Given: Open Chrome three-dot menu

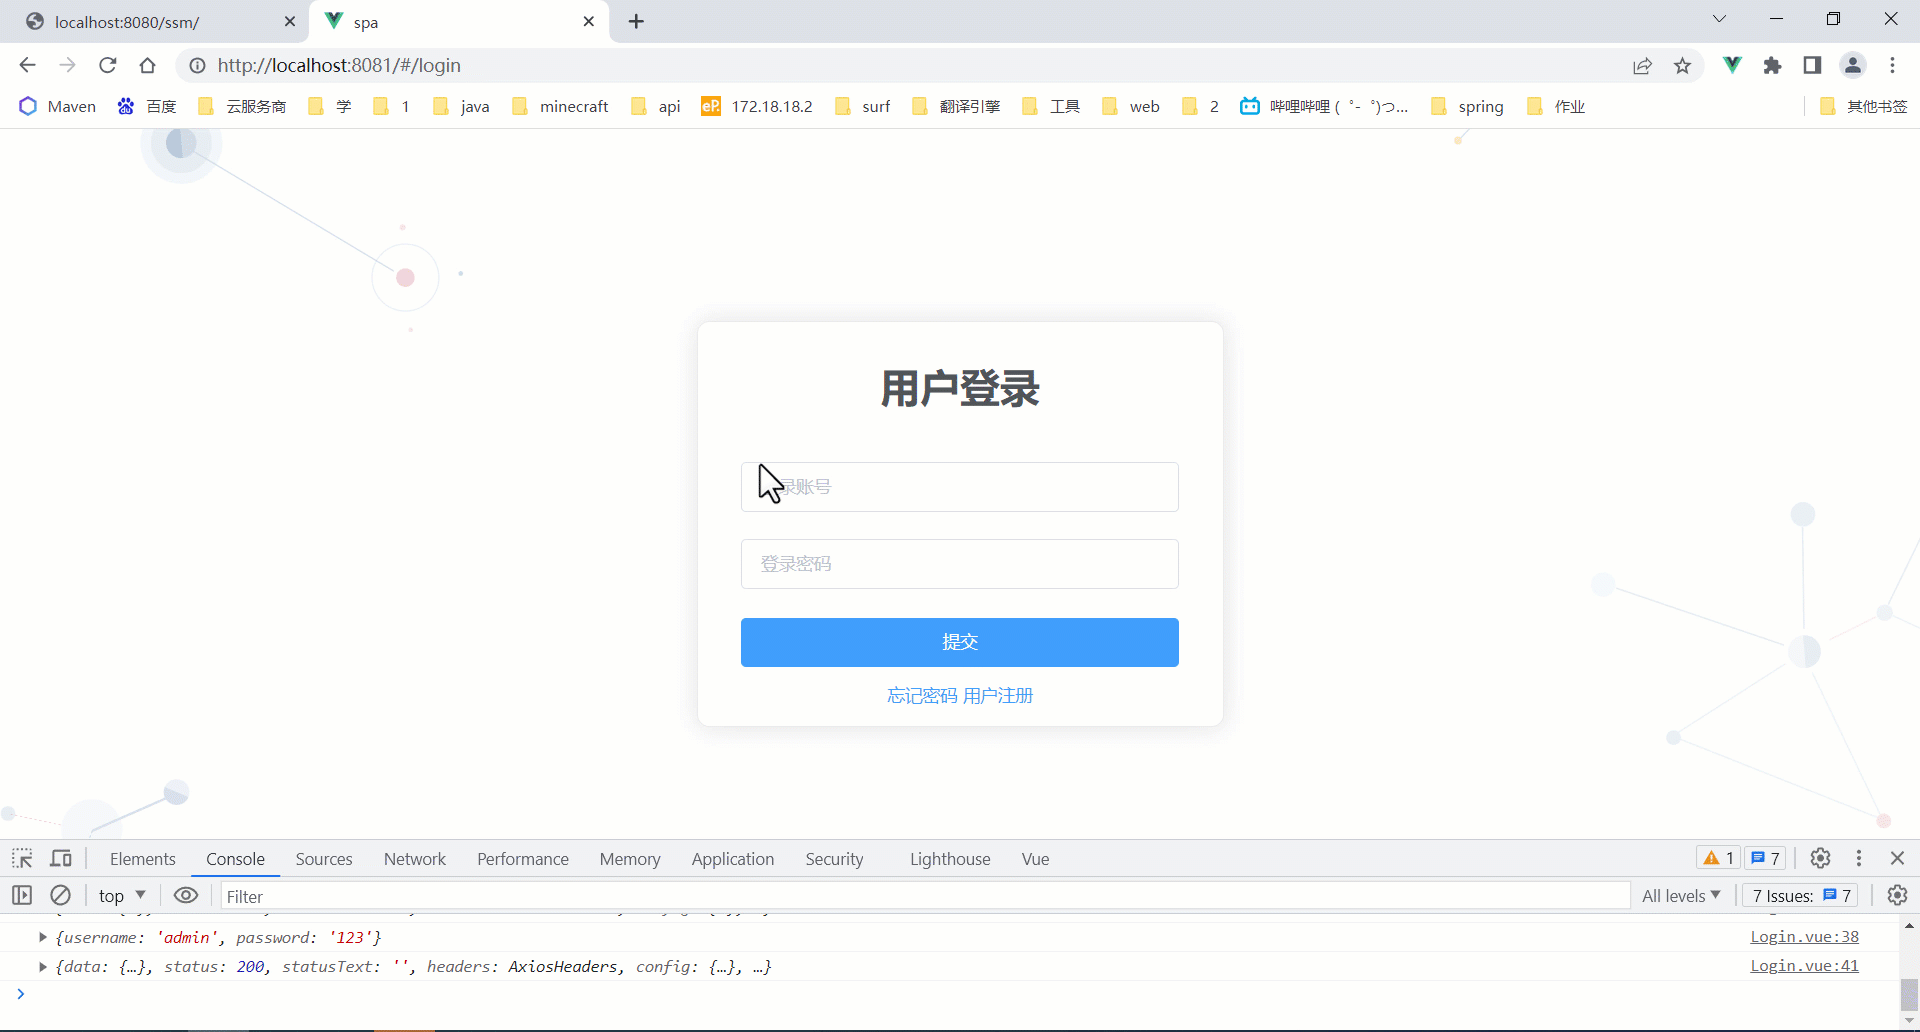Looking at the screenshot, I should (1893, 65).
